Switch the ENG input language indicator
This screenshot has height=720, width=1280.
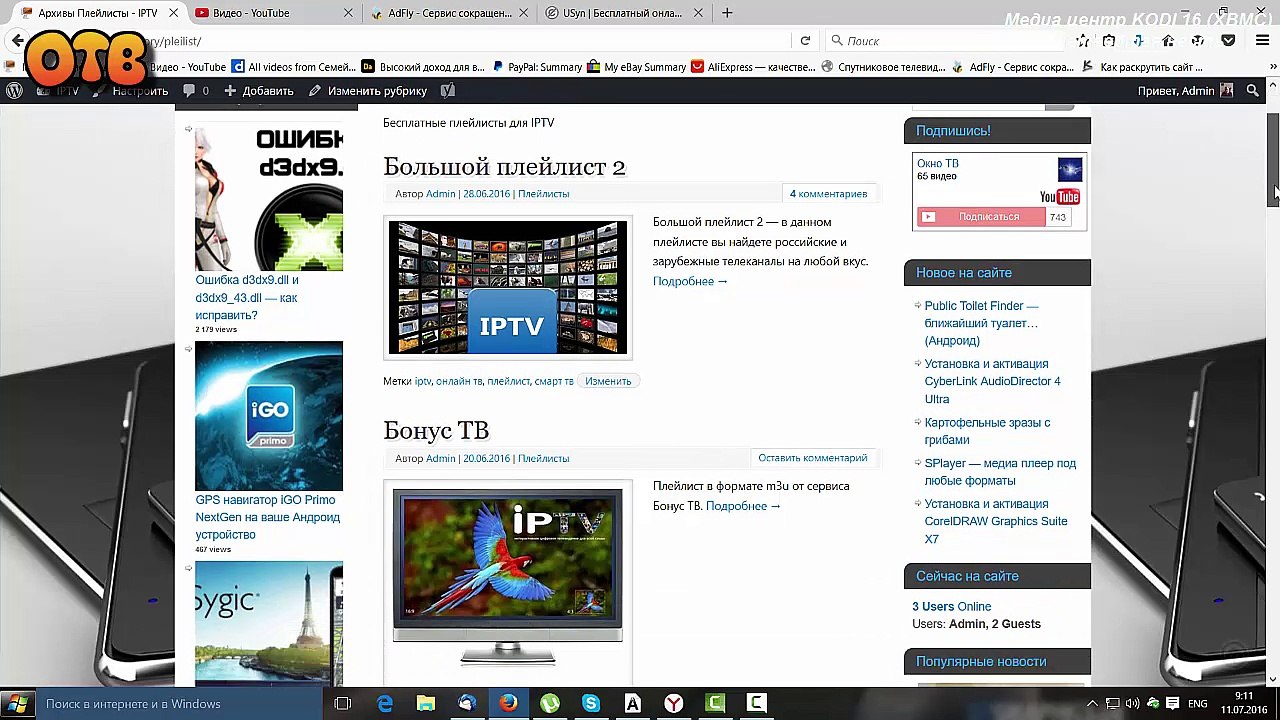[1197, 704]
